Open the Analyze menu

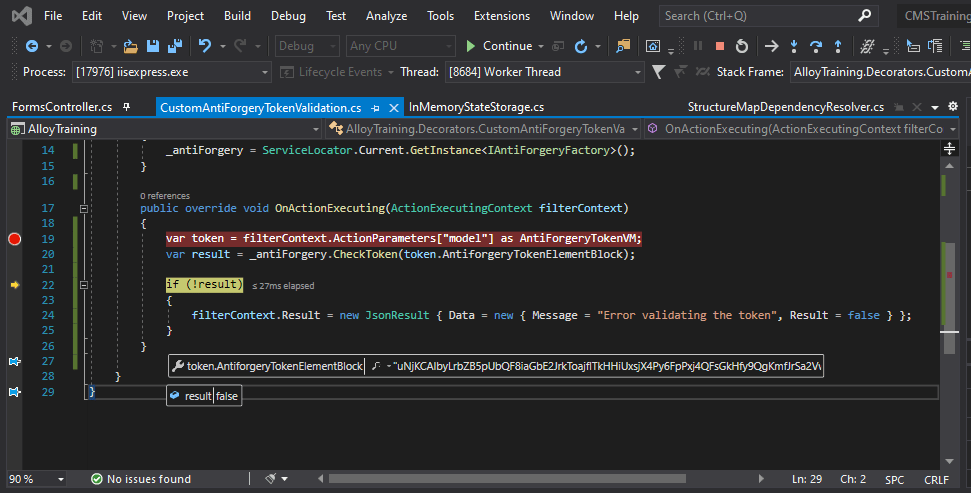pyautogui.click(x=386, y=16)
